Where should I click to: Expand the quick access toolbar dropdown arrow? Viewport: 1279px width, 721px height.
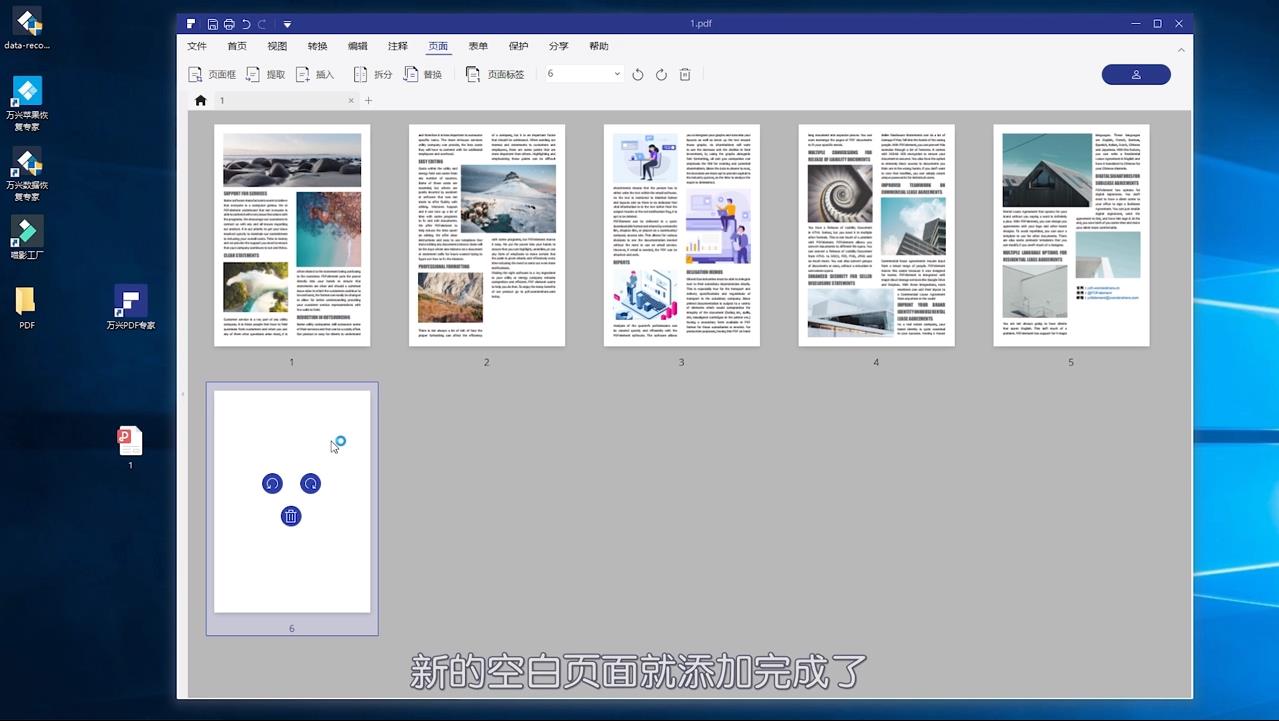click(x=287, y=24)
